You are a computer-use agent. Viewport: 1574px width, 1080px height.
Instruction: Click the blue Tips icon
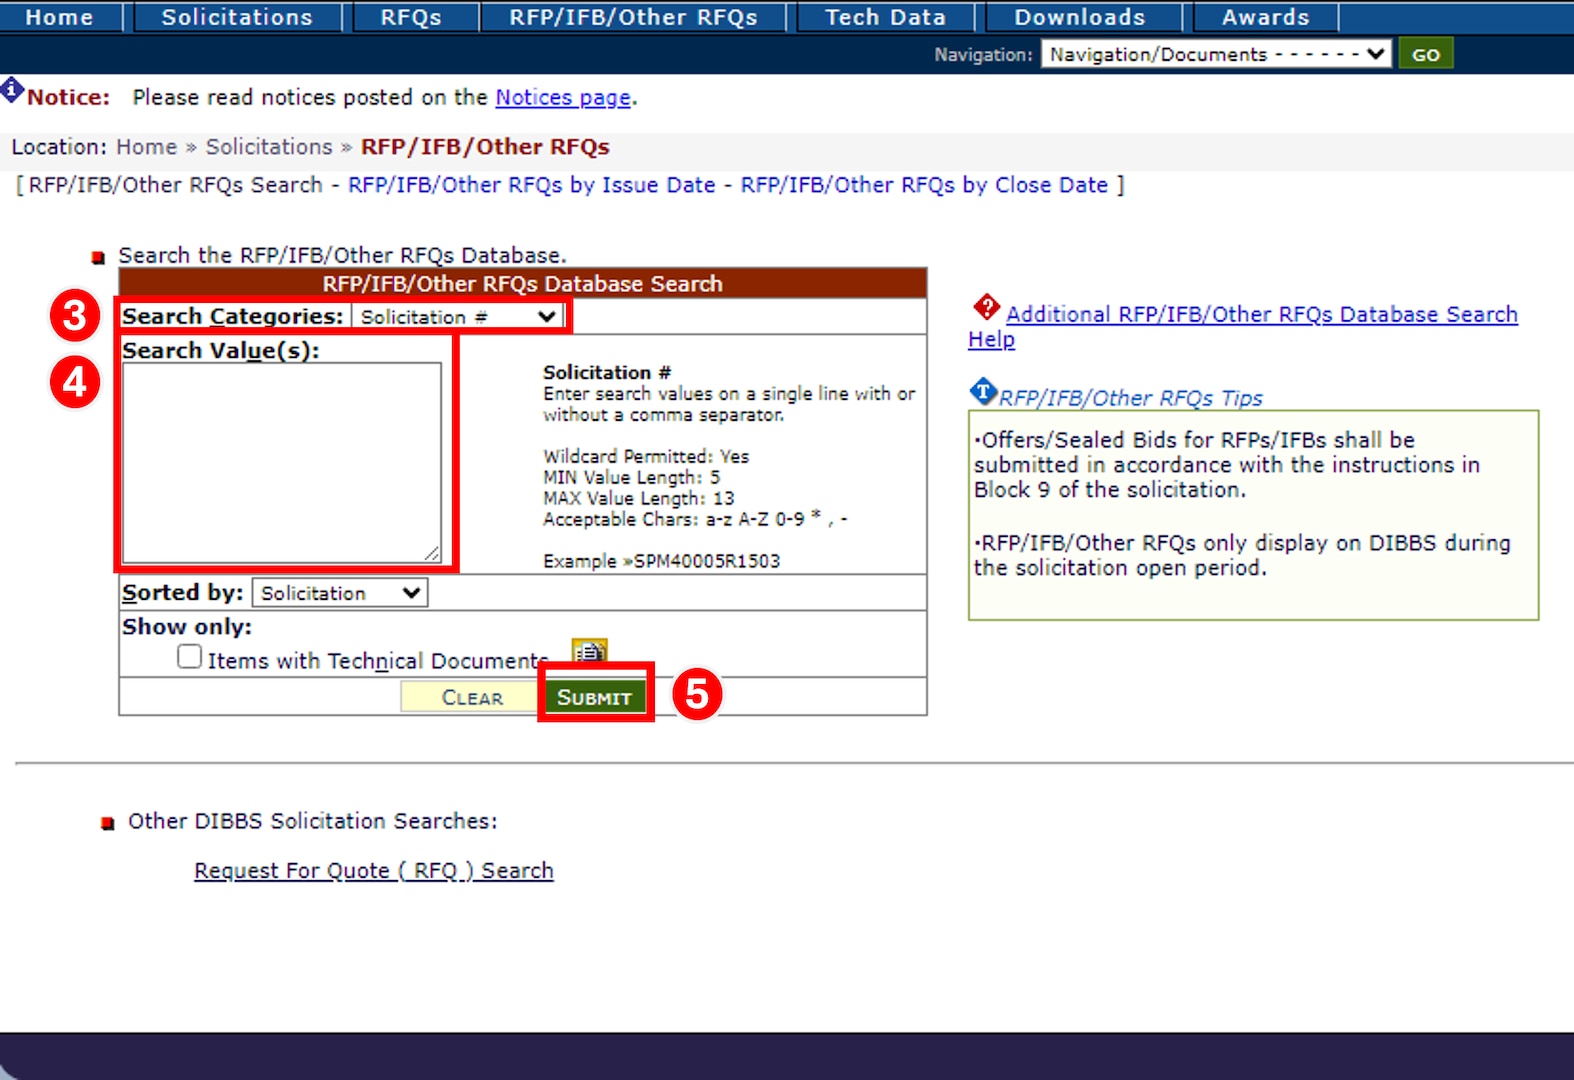[984, 391]
